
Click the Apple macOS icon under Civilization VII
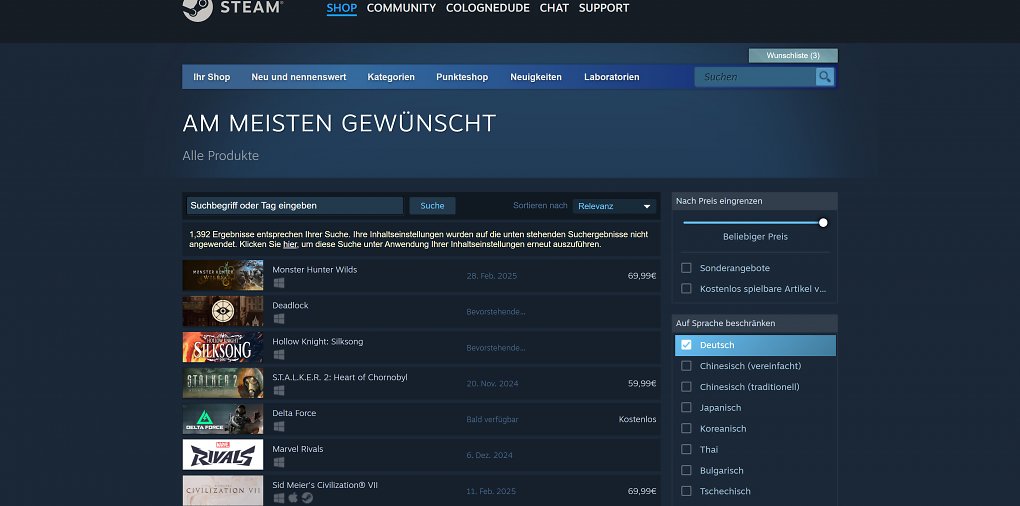point(293,498)
